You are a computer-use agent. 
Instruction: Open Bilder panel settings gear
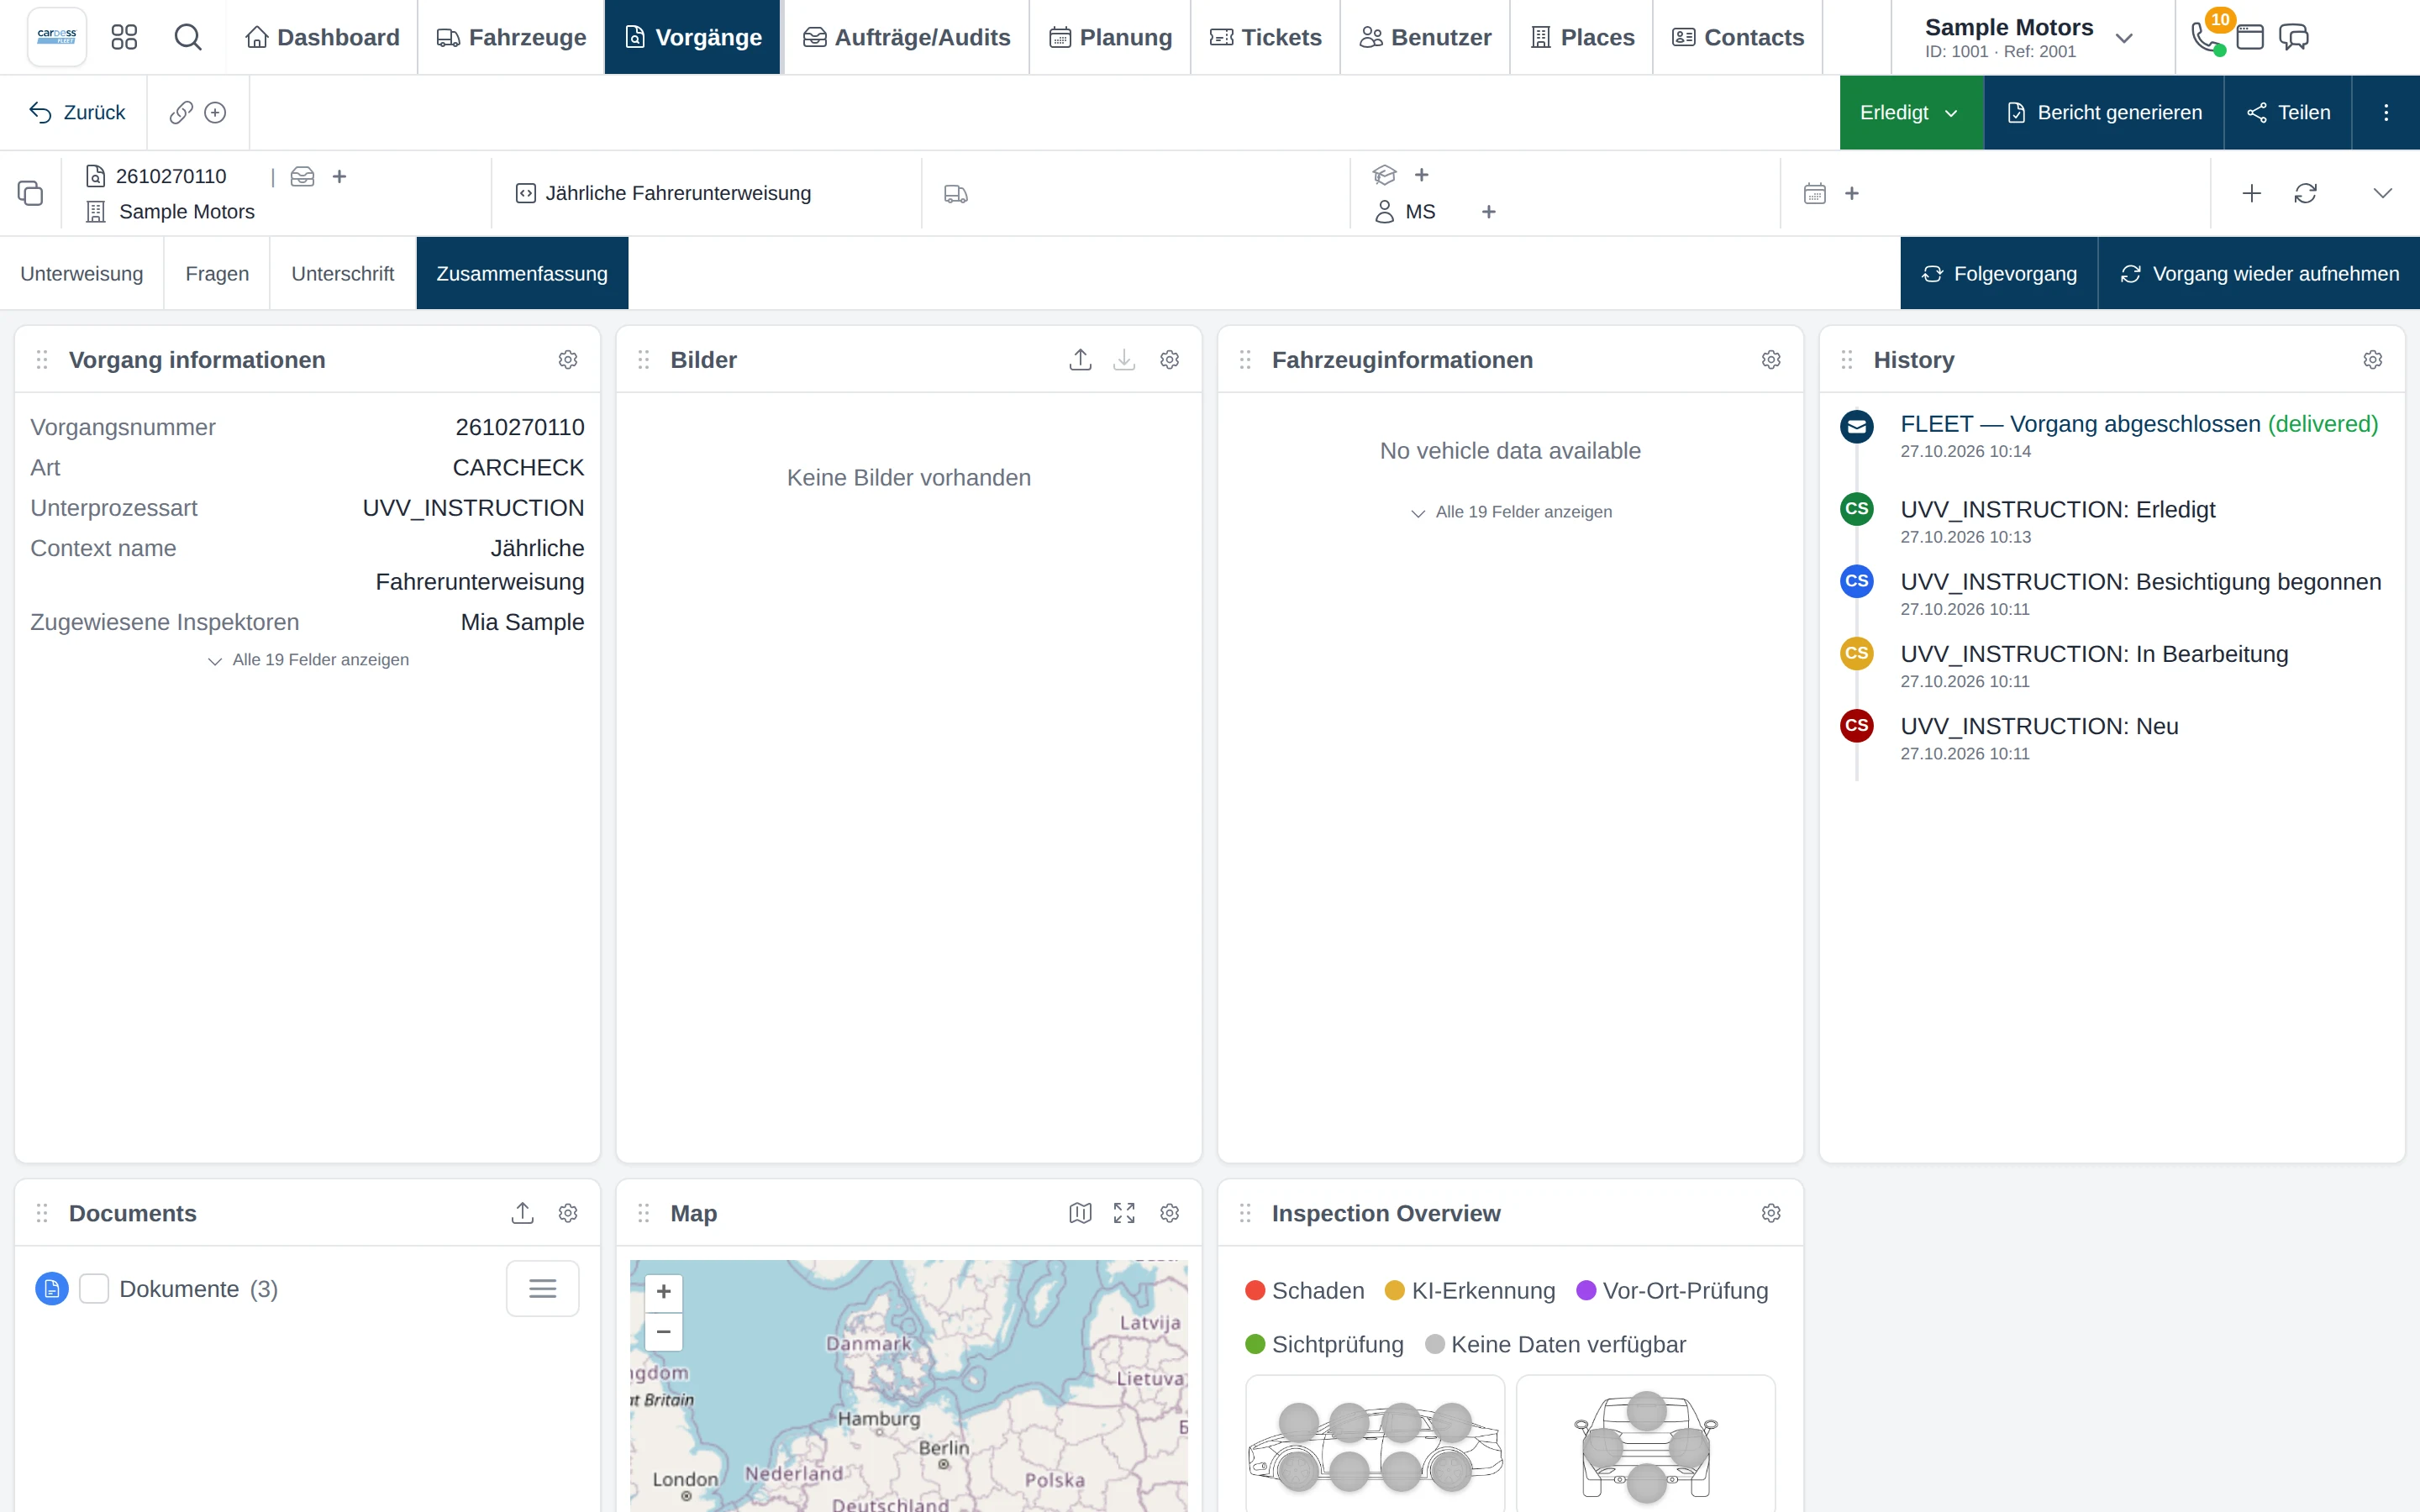(x=1169, y=359)
